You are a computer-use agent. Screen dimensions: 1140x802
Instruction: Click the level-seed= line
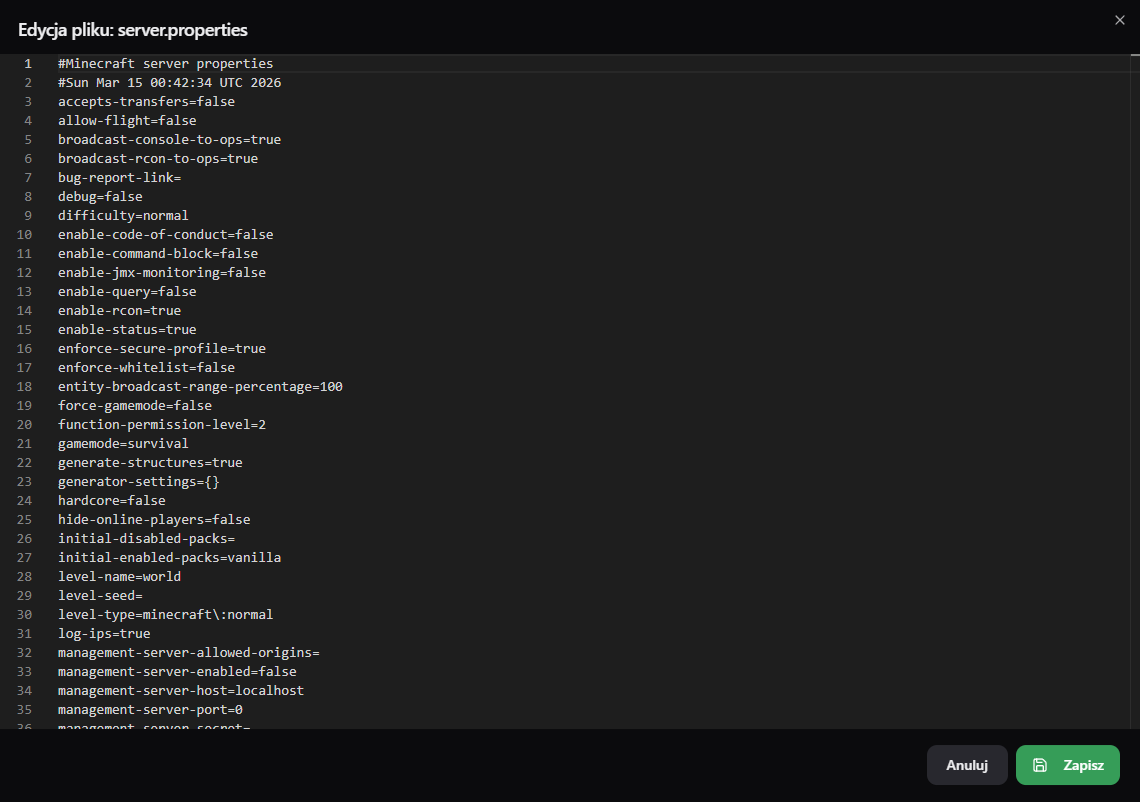pyautogui.click(x=100, y=596)
